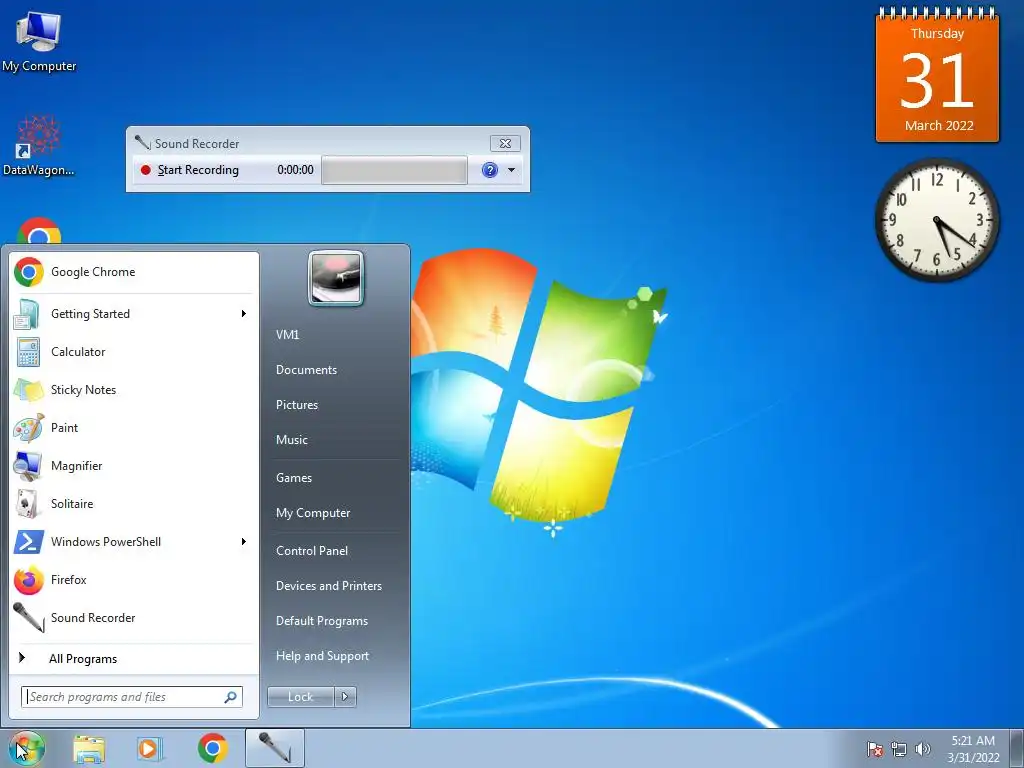Image resolution: width=1024 pixels, height=768 pixels.
Task: Click the analog clock gadget
Action: tap(937, 220)
